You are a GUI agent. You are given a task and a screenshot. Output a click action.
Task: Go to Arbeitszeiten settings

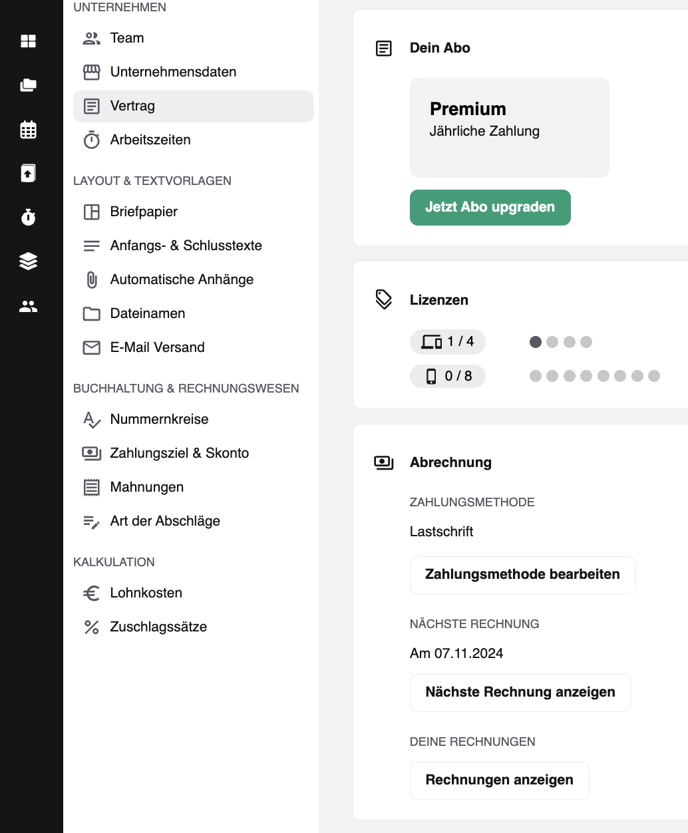point(193,140)
